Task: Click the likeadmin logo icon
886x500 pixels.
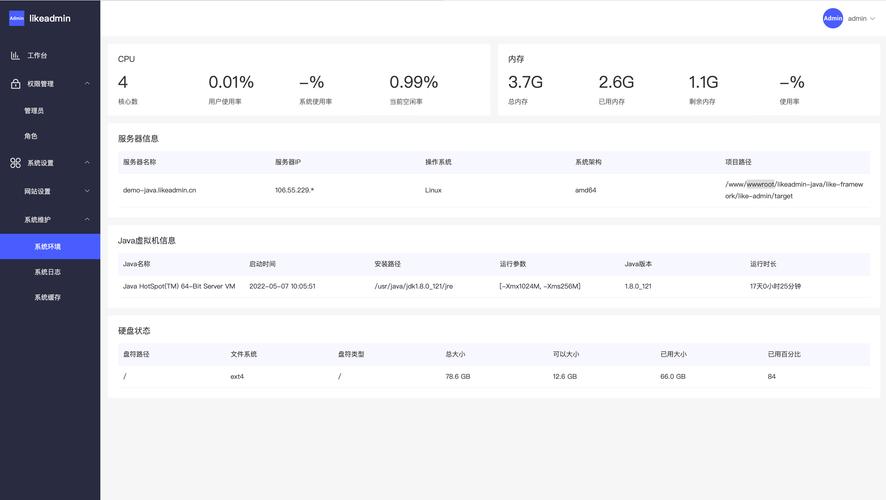Action: (x=16, y=18)
